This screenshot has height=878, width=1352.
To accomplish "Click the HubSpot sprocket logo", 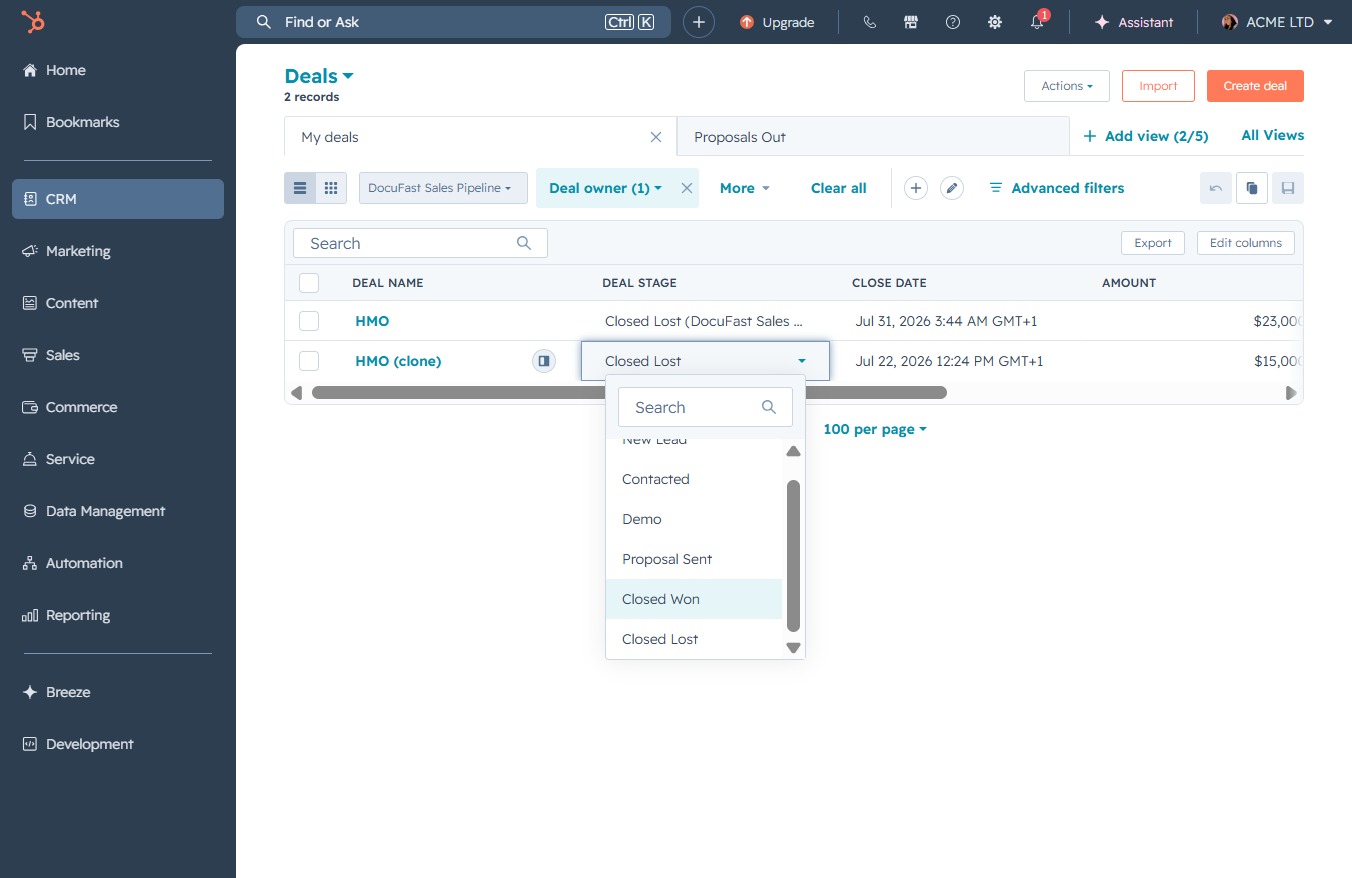I will 32,22.
